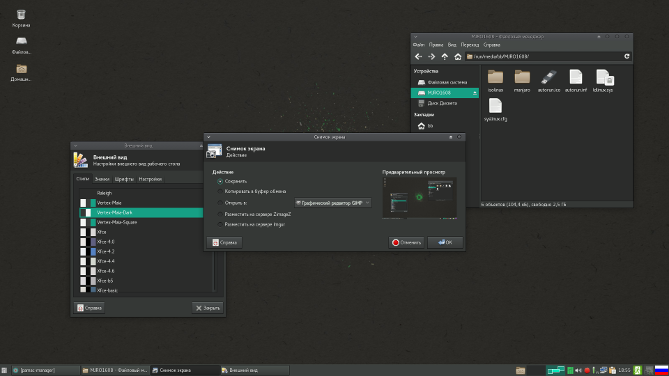Switch to the Настройки tab
Image resolution: width=669 pixels, height=376 pixels.
[x=150, y=179]
